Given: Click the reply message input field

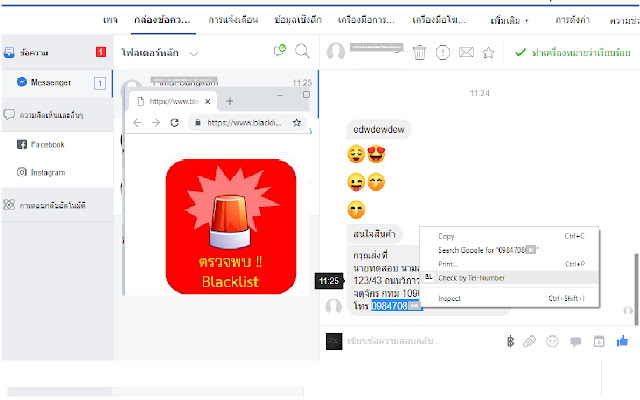Looking at the screenshot, I should click(x=420, y=341).
